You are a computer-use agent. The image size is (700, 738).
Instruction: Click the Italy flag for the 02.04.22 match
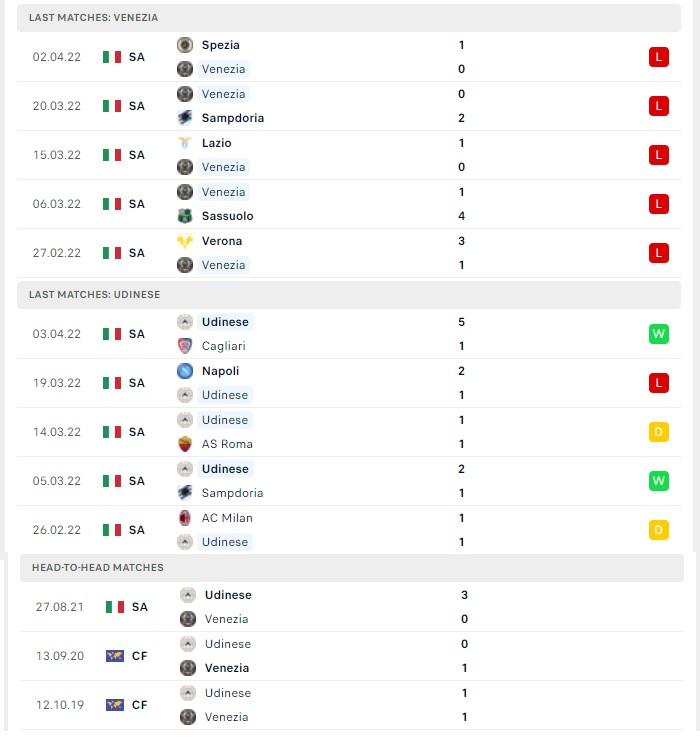pos(112,57)
